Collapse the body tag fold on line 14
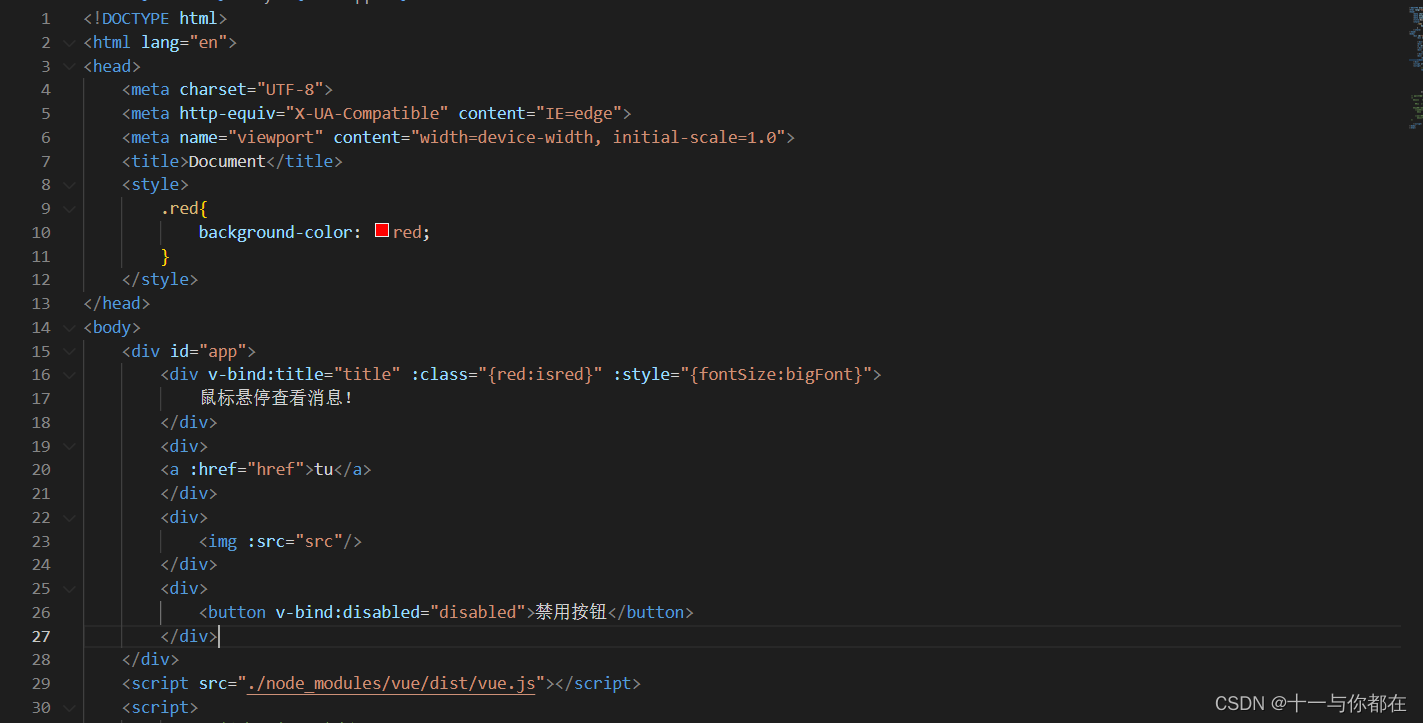The image size is (1423, 723). [x=68, y=328]
